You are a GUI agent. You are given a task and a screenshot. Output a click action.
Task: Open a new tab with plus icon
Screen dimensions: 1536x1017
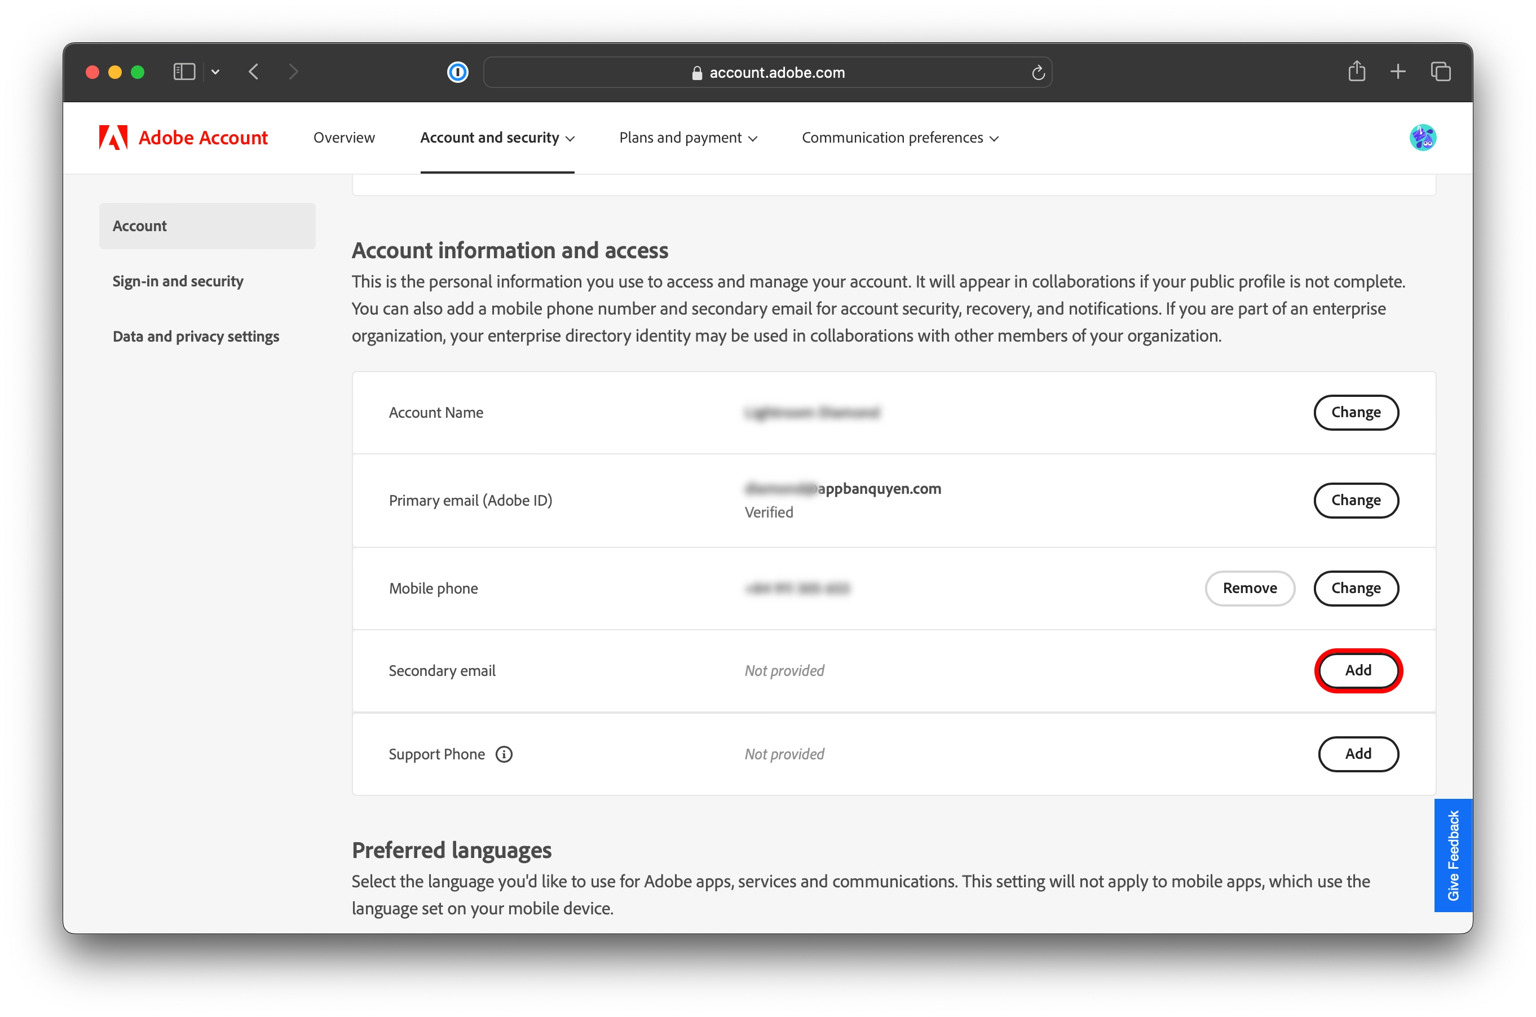(x=1398, y=72)
